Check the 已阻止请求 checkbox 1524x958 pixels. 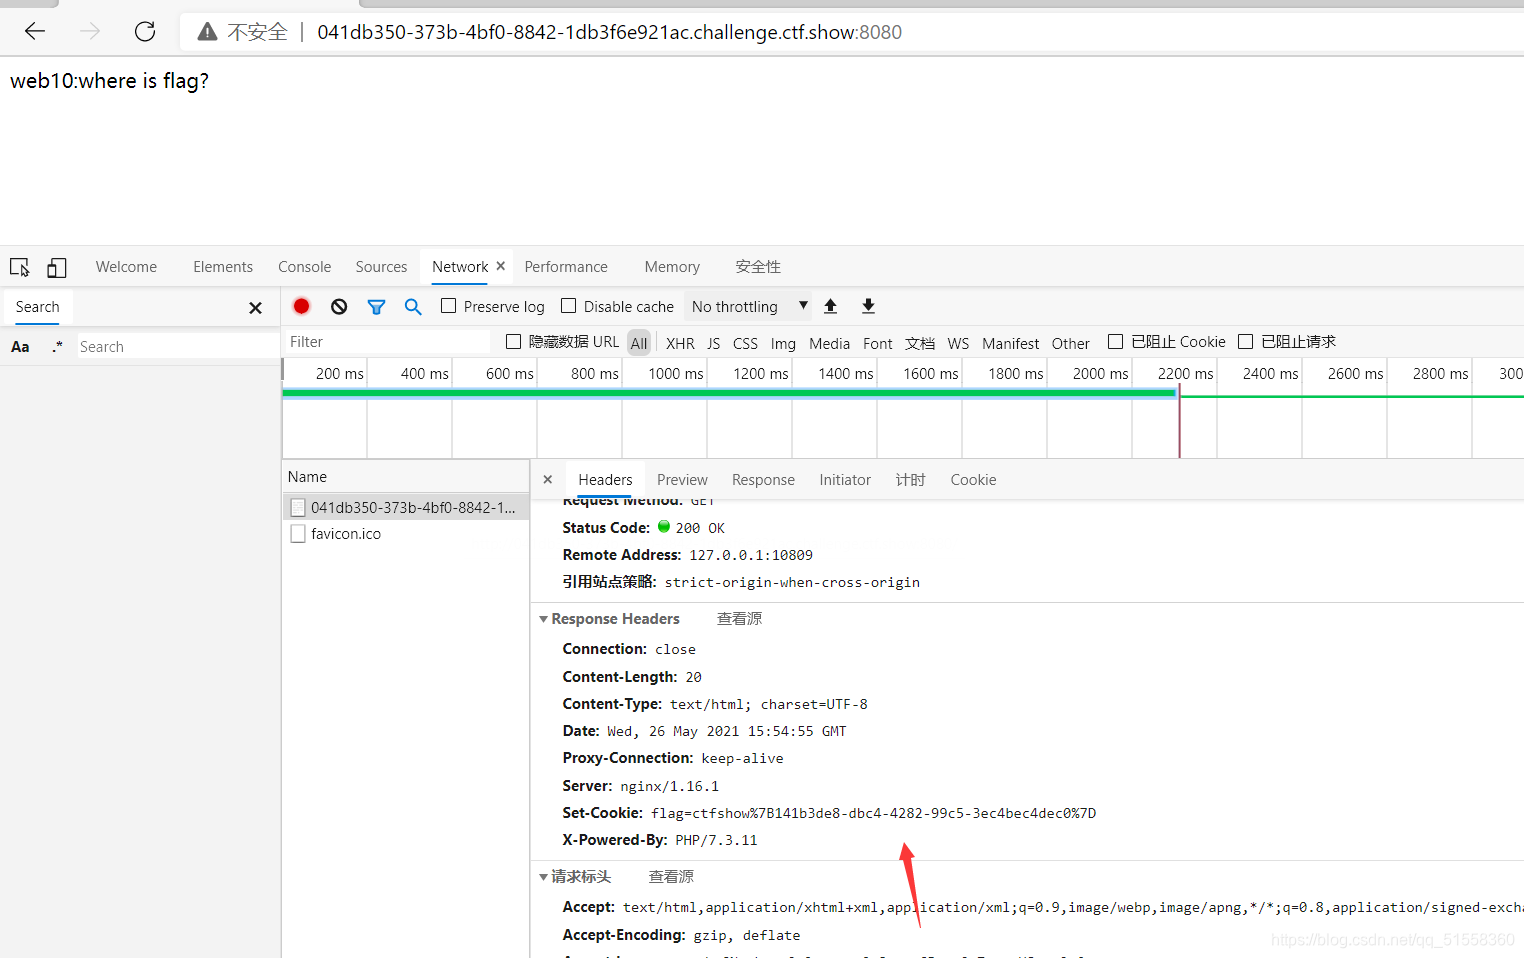1245,342
